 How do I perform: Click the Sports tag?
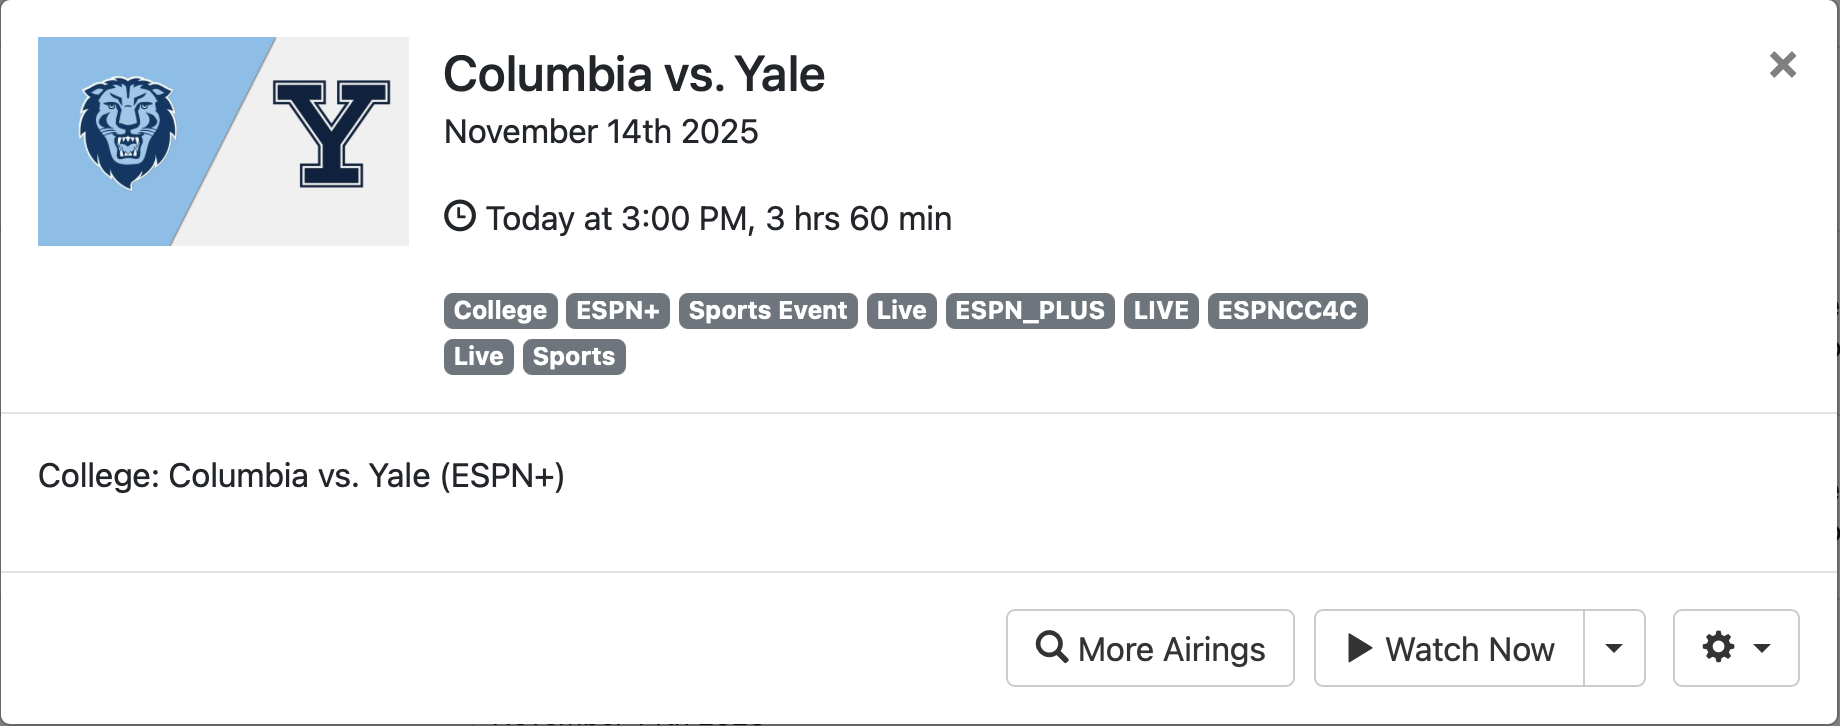point(574,357)
